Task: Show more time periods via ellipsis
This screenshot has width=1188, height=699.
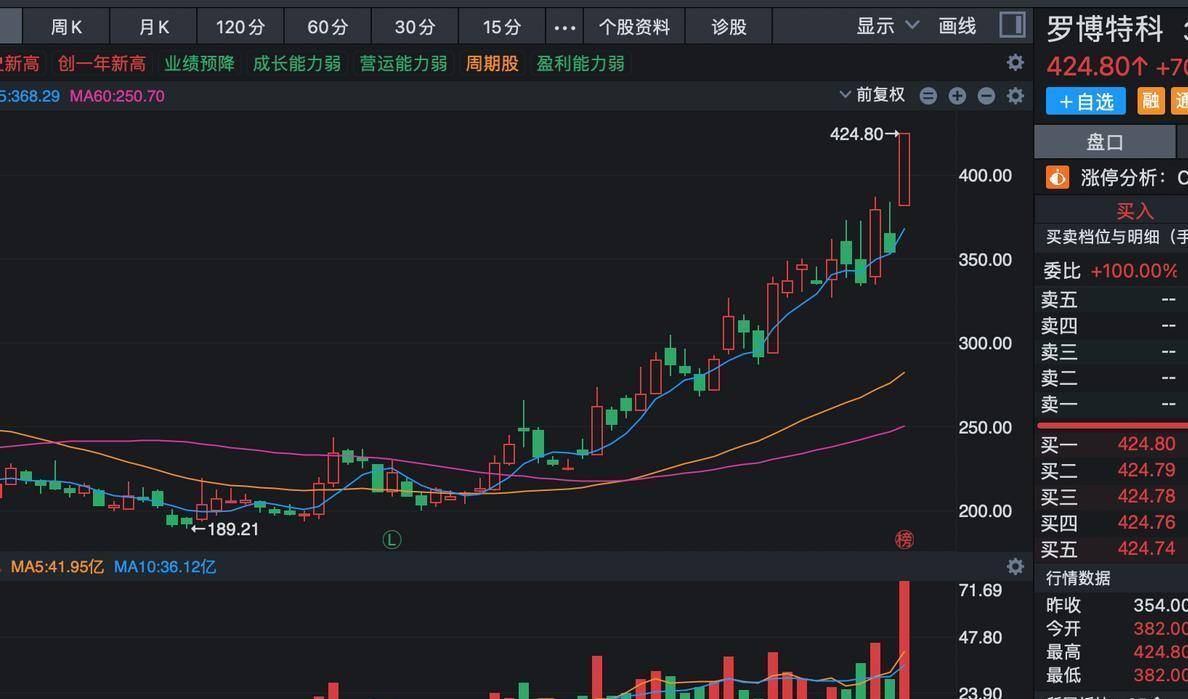Action: pos(564,27)
